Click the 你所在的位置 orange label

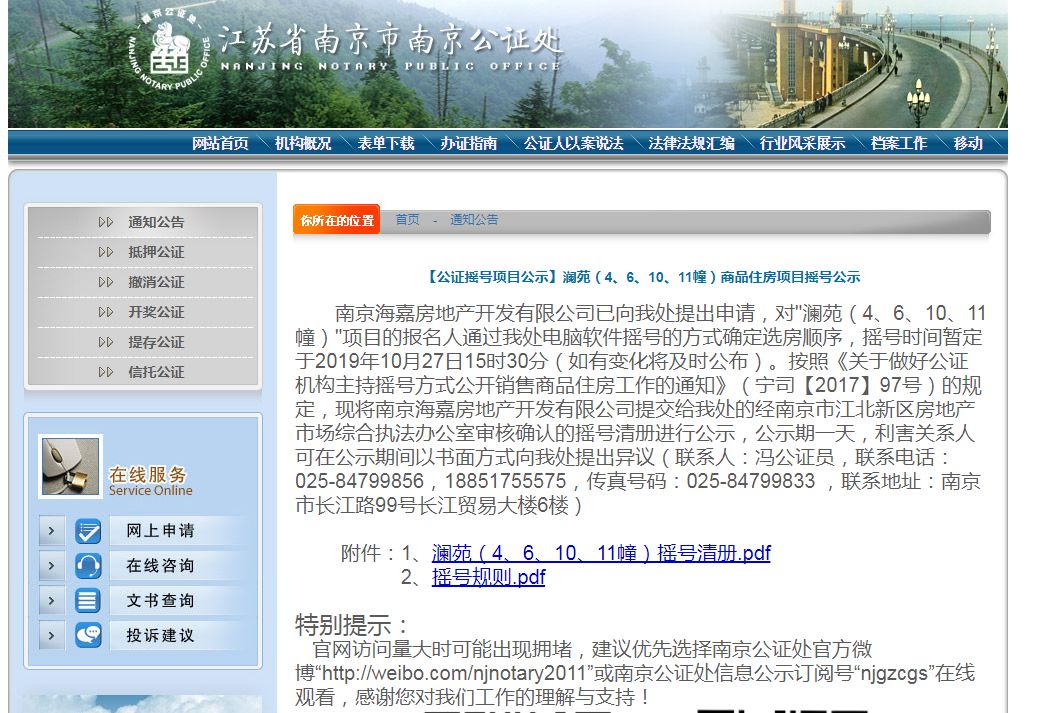[x=337, y=220]
